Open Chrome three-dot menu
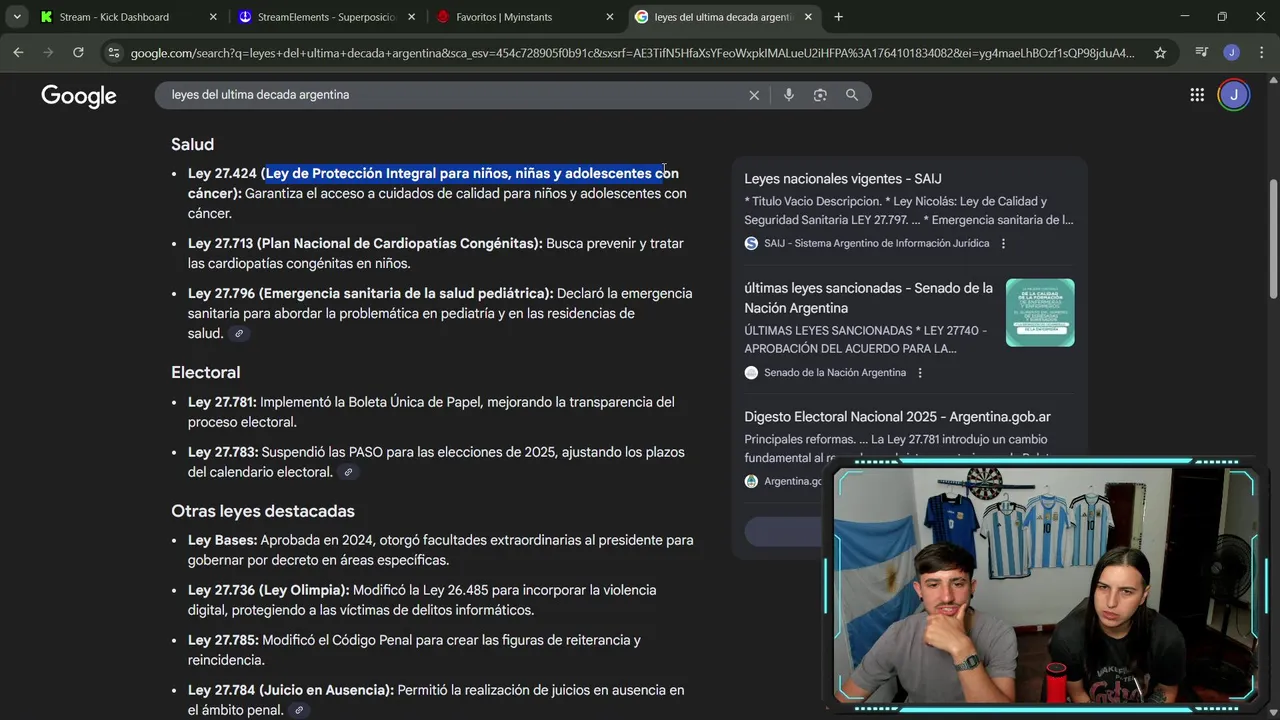Image resolution: width=1280 pixels, height=720 pixels. [1260, 53]
